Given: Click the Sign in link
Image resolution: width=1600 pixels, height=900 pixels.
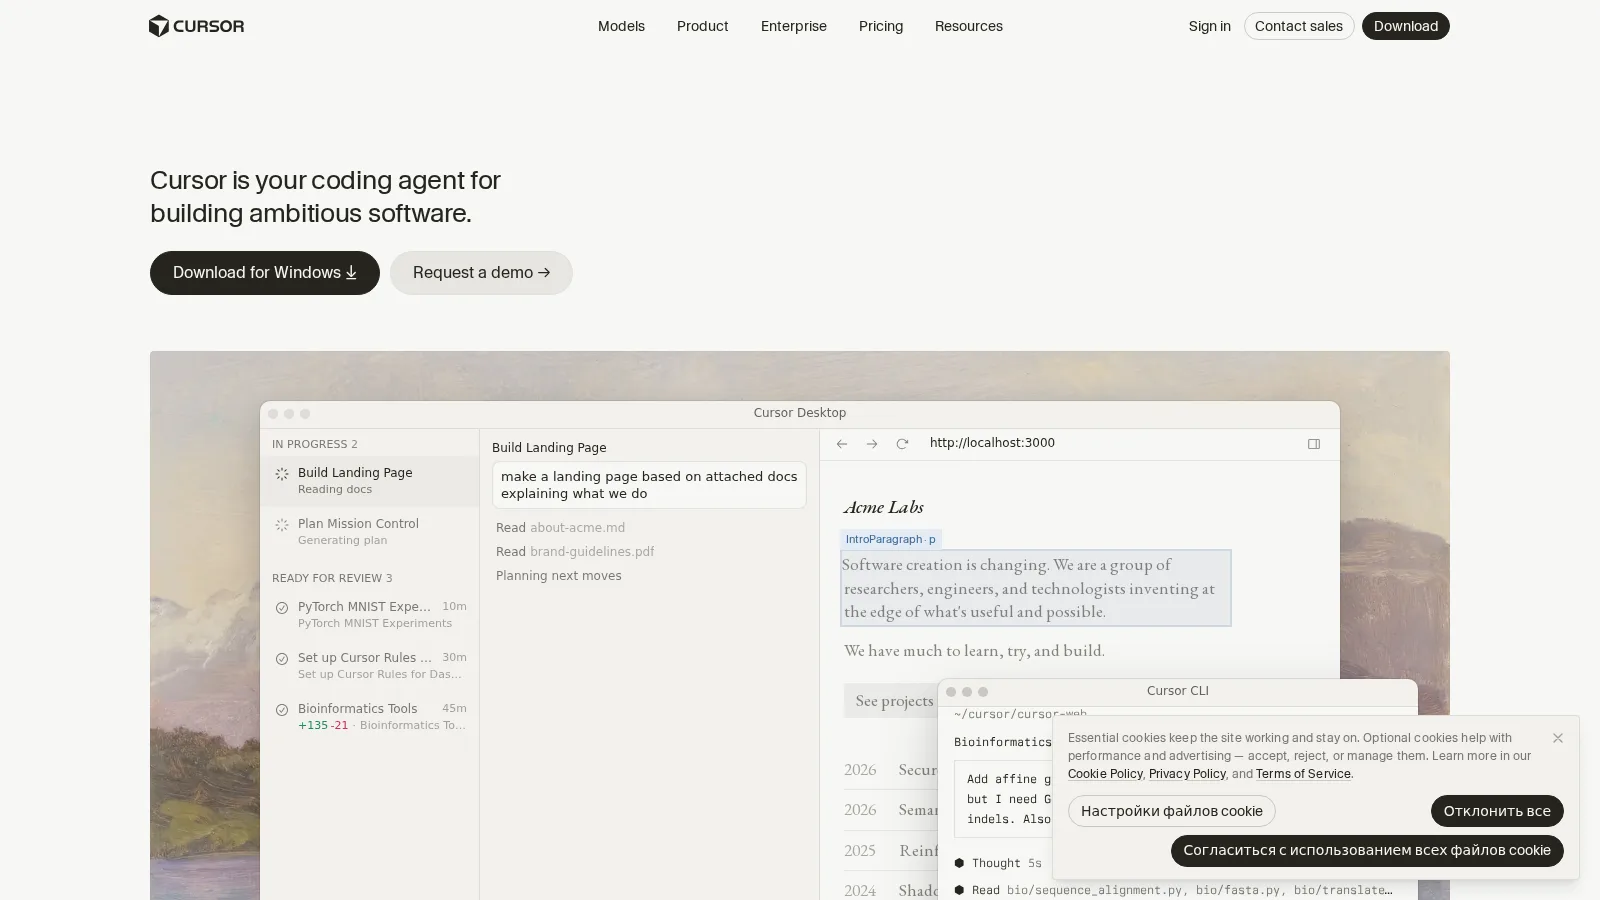Looking at the screenshot, I should (1209, 26).
